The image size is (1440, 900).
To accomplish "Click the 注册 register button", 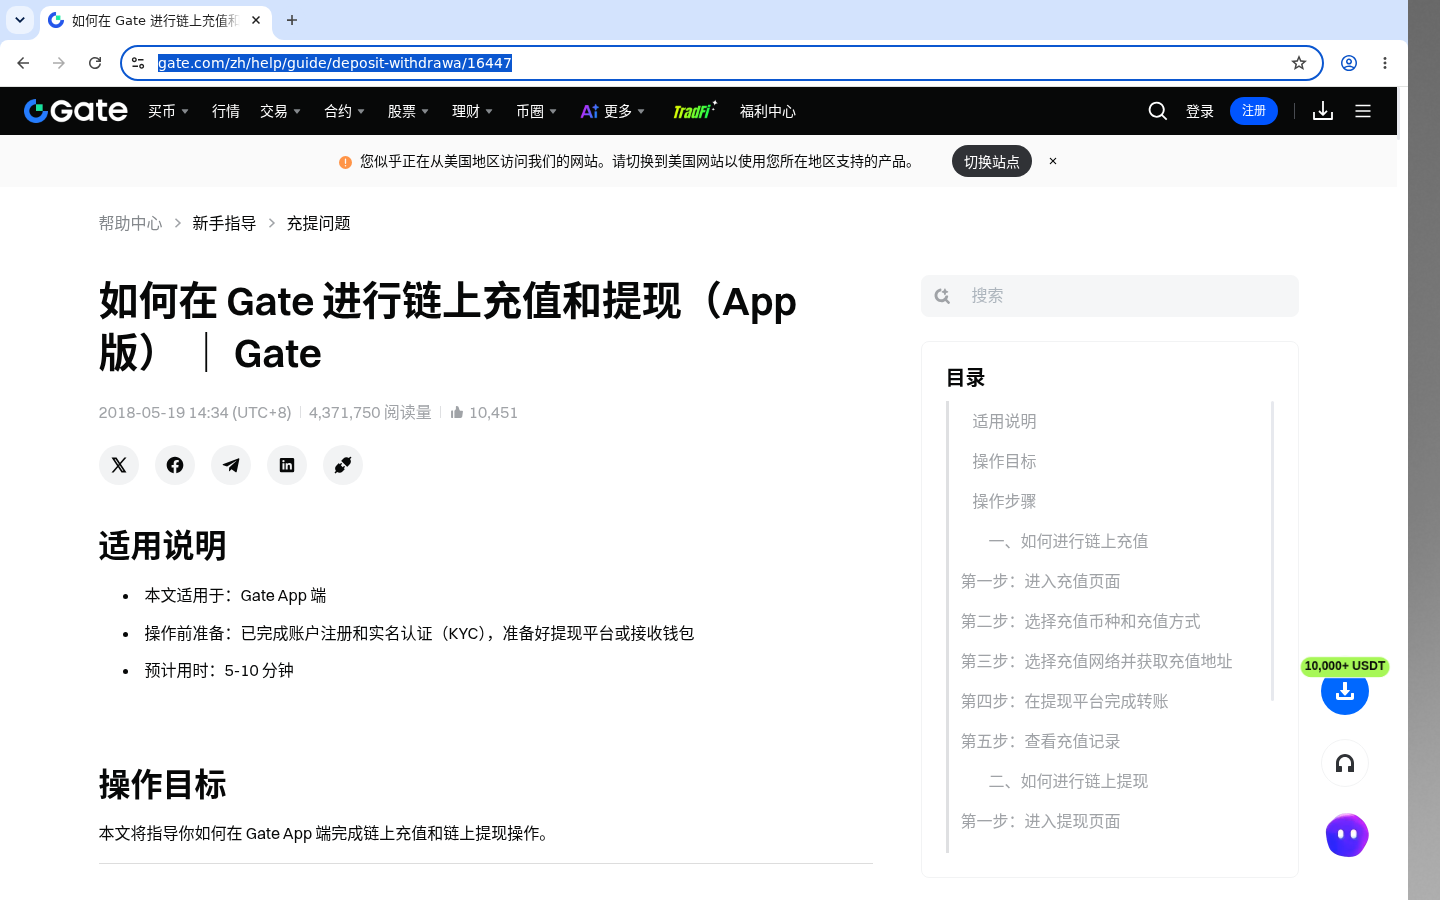I will pyautogui.click(x=1254, y=111).
